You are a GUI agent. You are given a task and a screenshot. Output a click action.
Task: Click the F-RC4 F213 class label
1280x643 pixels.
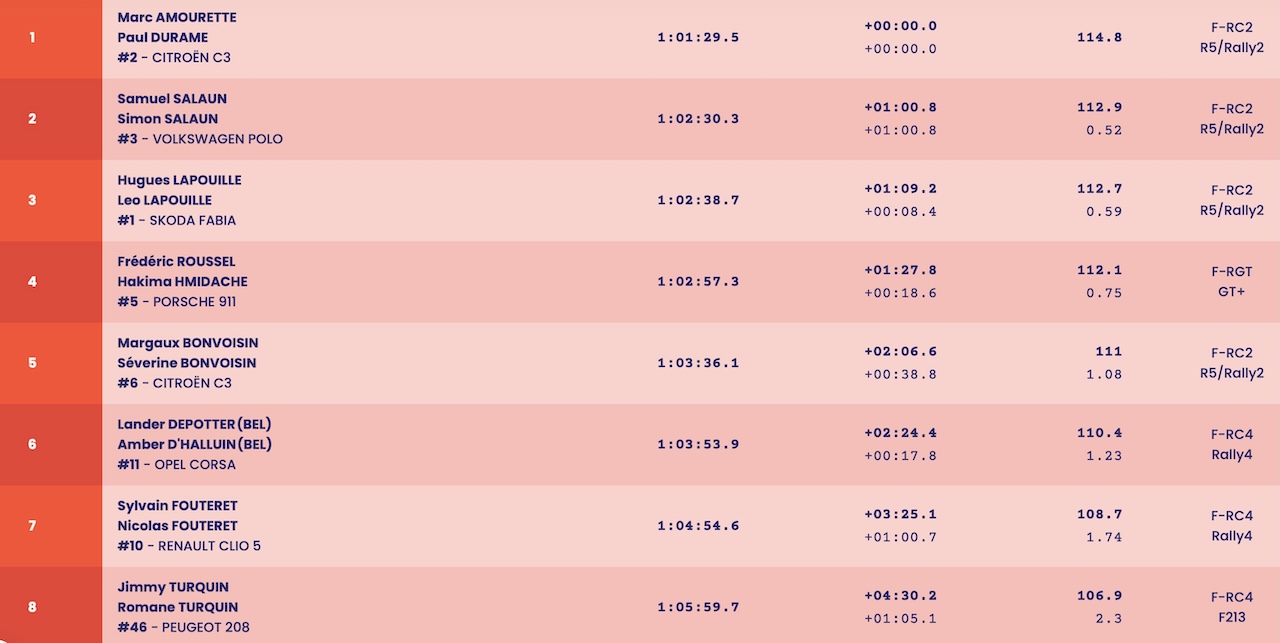point(1231,607)
